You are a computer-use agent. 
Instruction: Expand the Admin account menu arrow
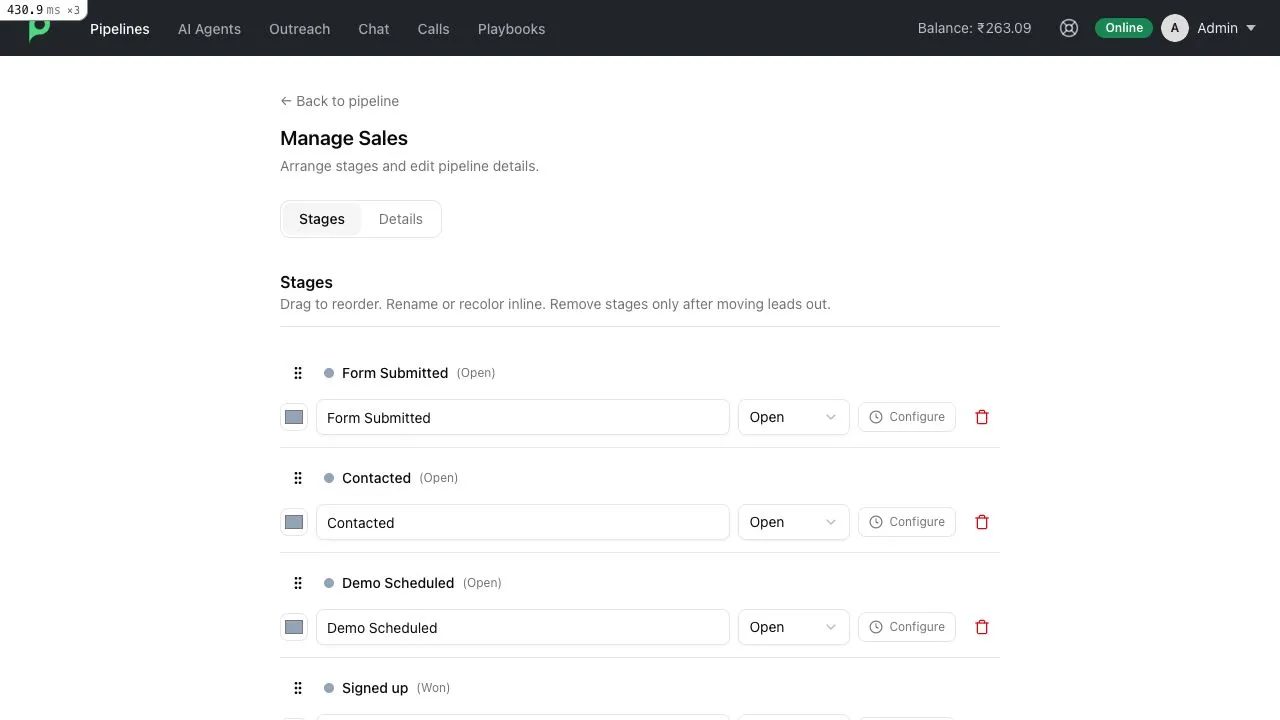click(x=1251, y=28)
